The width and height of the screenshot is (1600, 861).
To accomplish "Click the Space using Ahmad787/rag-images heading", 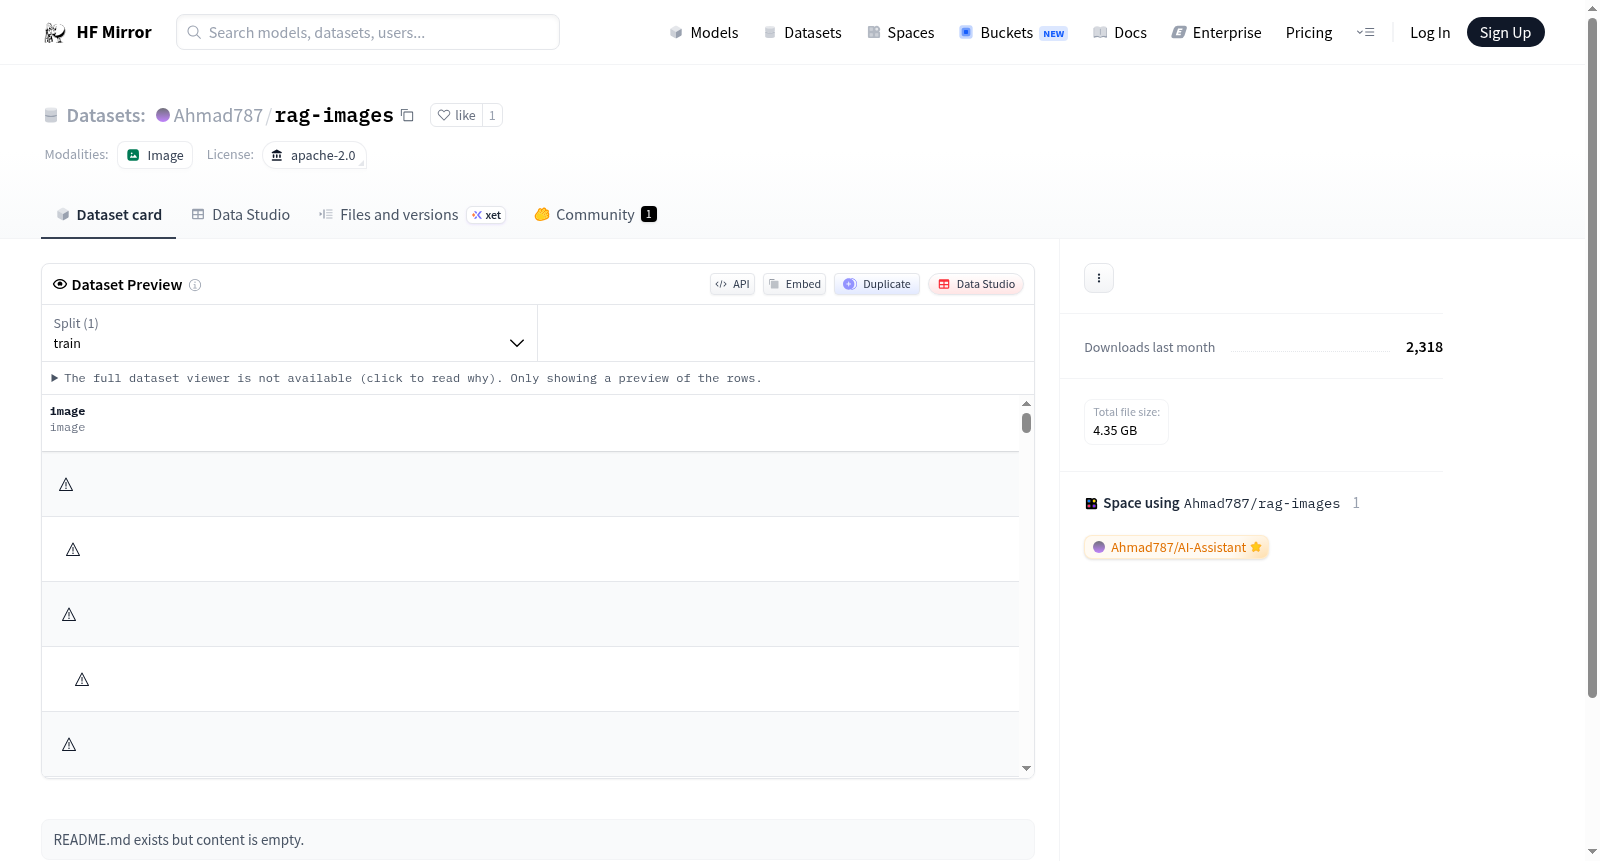I will pyautogui.click(x=1222, y=503).
